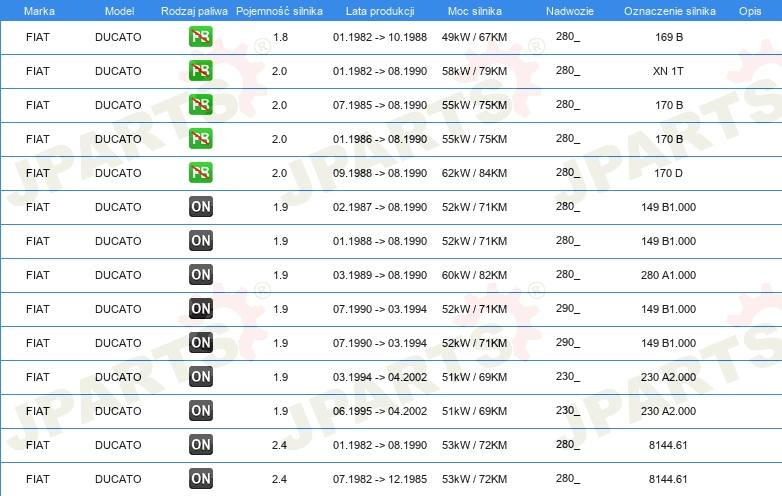Click DUCATO in the 170 D row
Screen dimensions: 782x496
[x=118, y=173]
